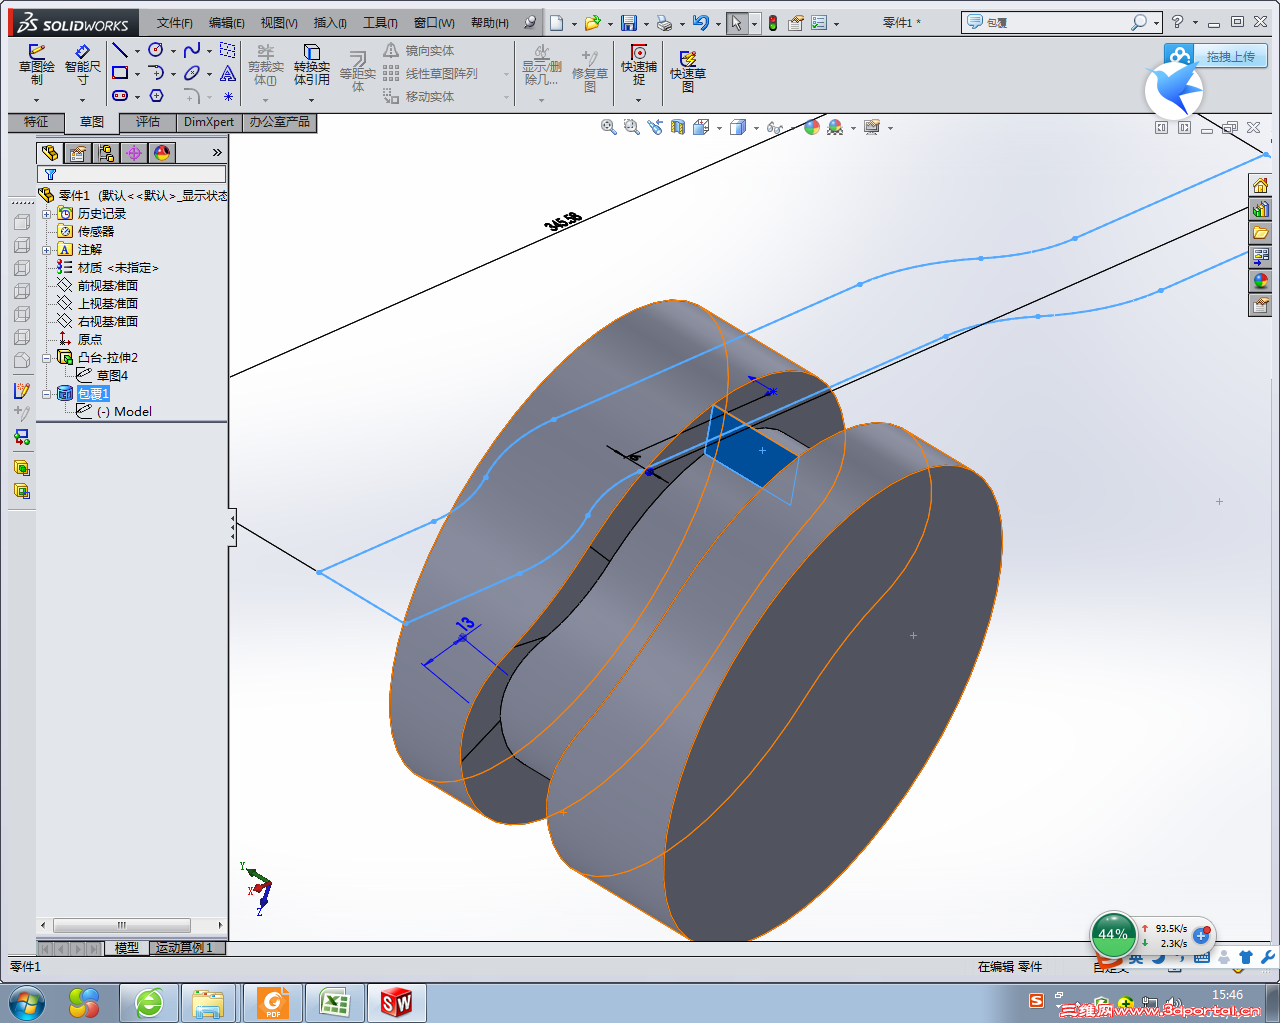The image size is (1280, 1024).
Task: Click the Undo icon in top toolbar
Action: (x=701, y=23)
